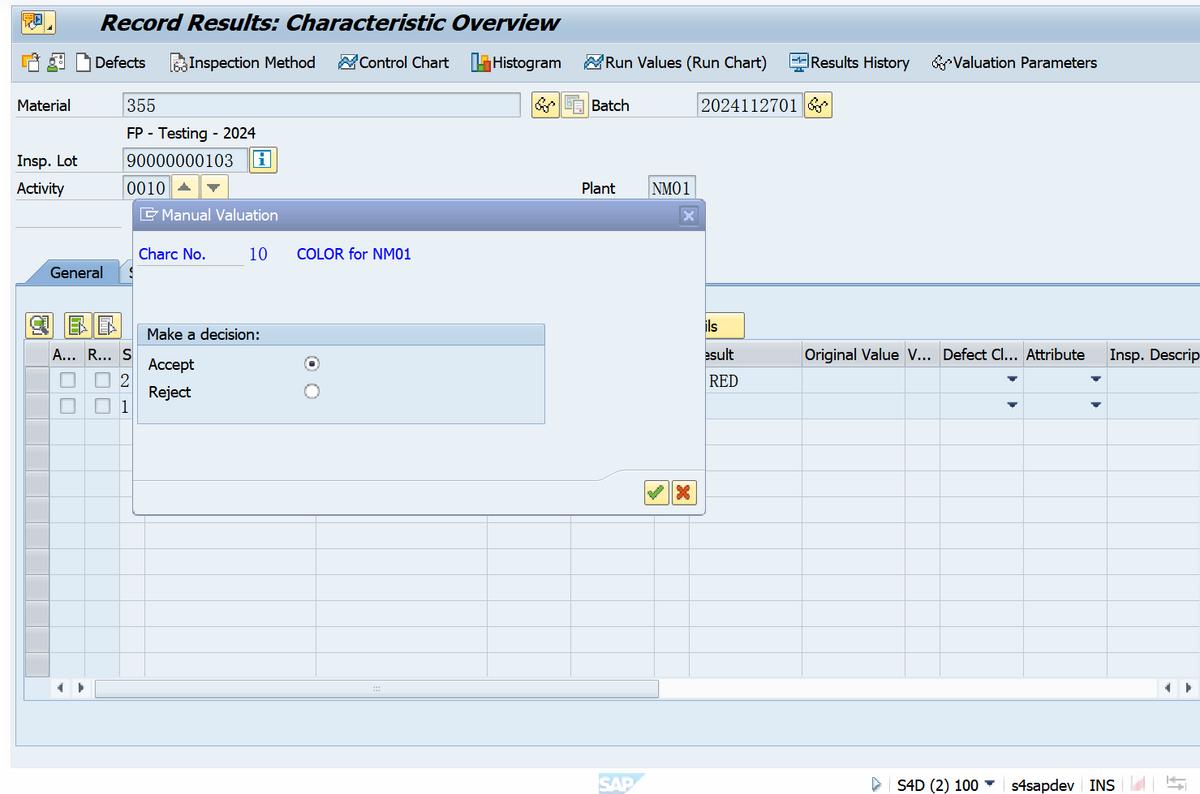Click the select-all rows icon above the table
Image resolution: width=1200 pixels, height=794 pixels.
pos(78,325)
